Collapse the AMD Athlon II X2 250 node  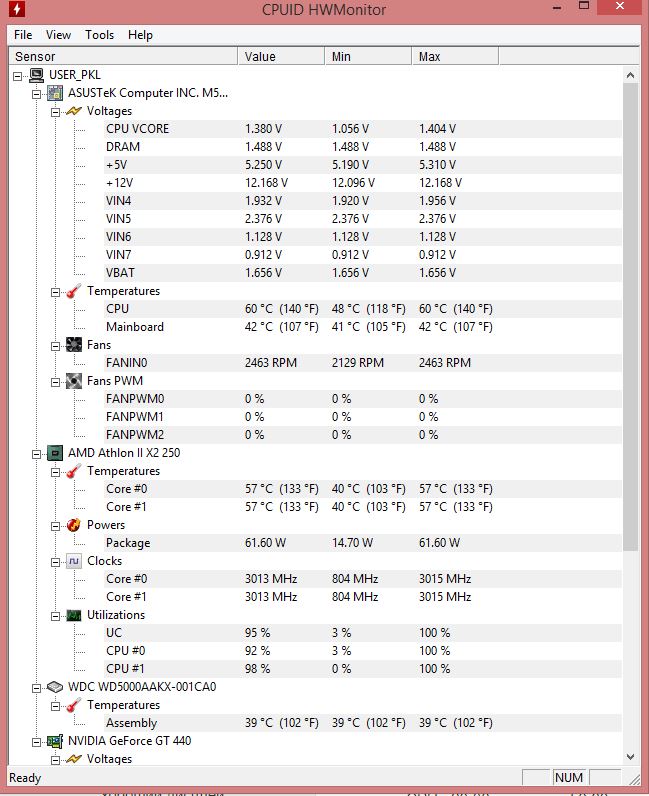tap(36, 454)
